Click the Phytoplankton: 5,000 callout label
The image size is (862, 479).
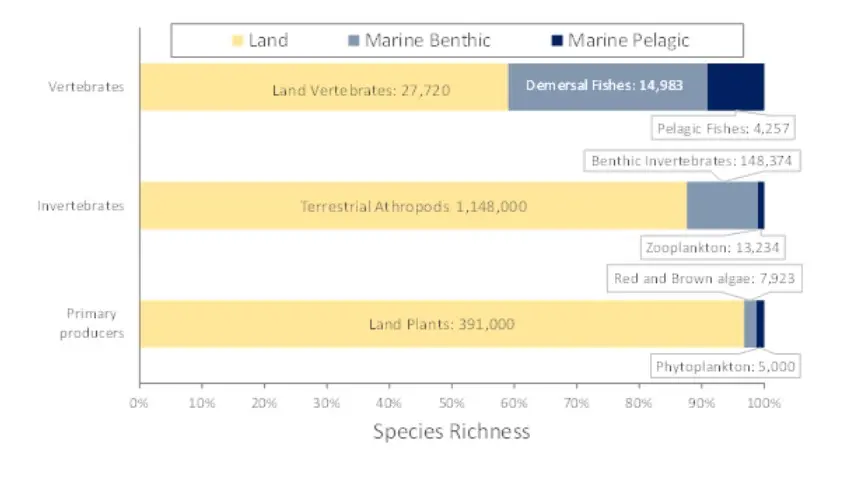[725, 367]
